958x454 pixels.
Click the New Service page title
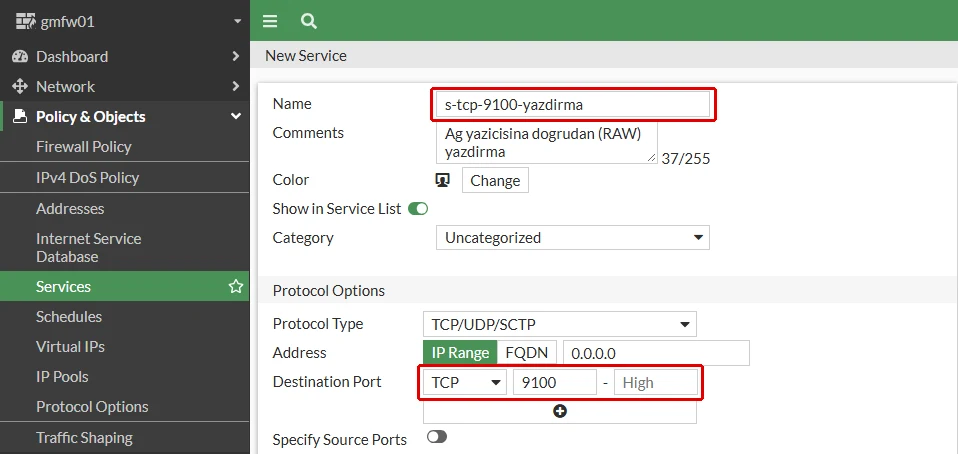click(x=305, y=56)
